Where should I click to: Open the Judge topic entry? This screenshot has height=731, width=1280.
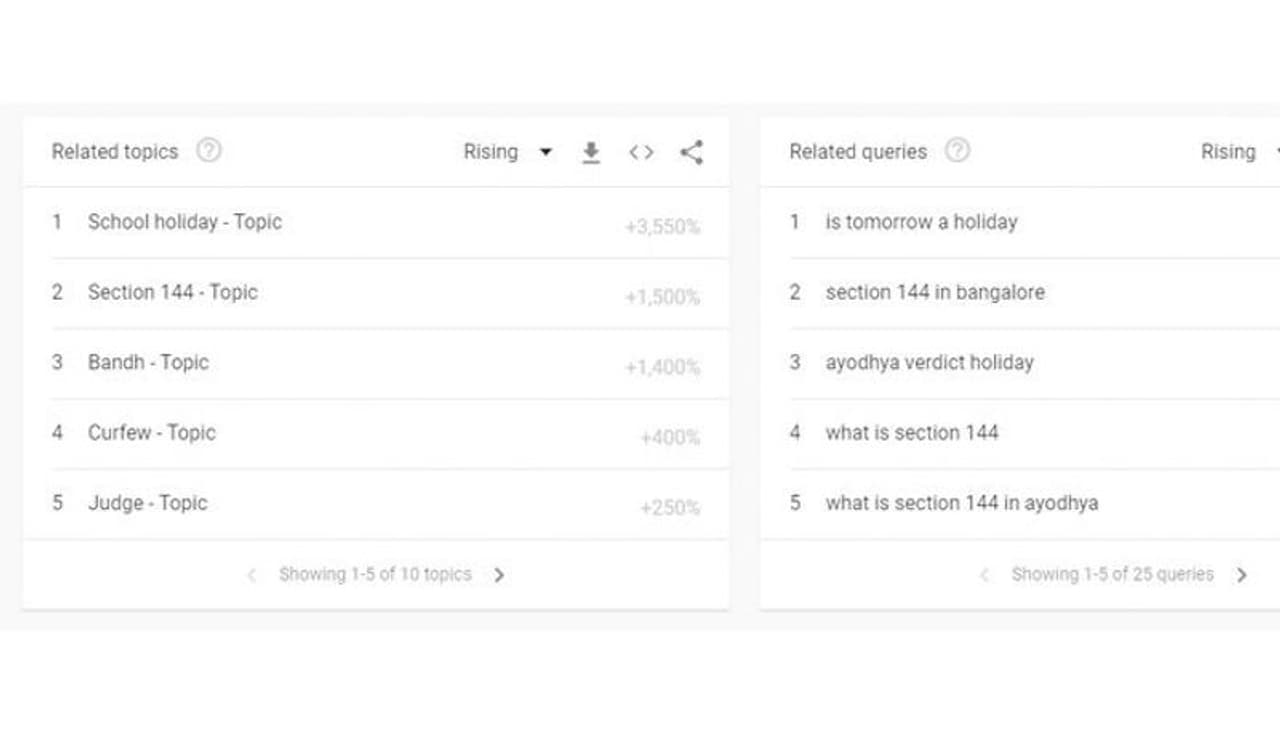(x=148, y=503)
